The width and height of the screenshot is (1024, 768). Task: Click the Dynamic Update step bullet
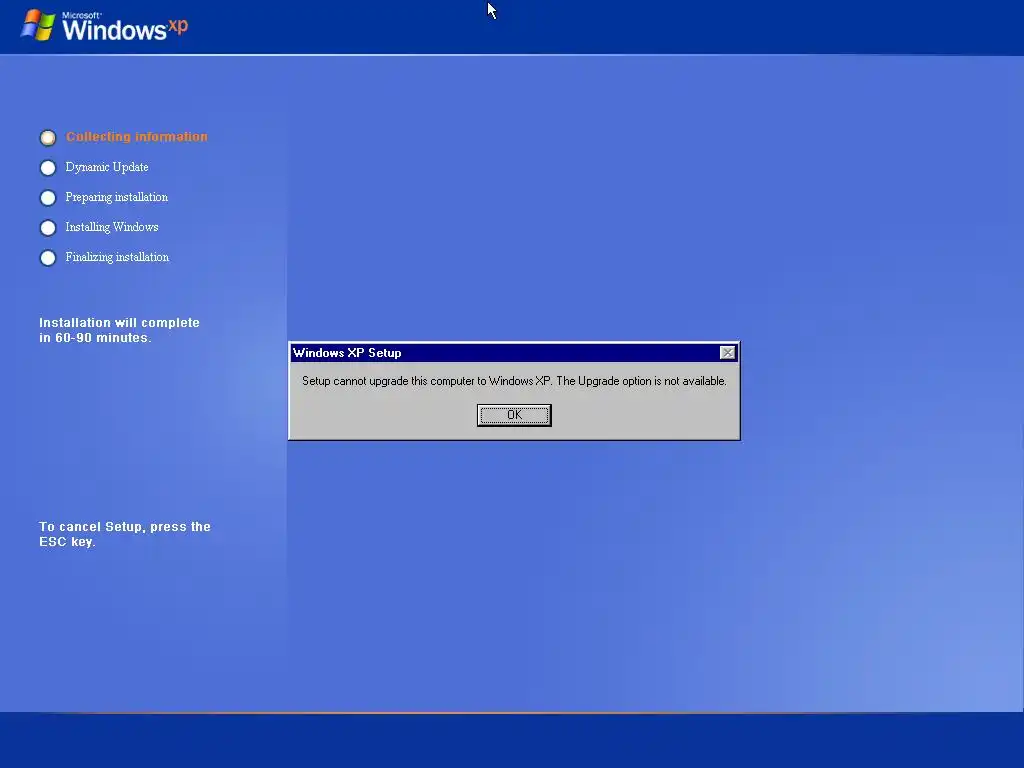pyautogui.click(x=48, y=168)
